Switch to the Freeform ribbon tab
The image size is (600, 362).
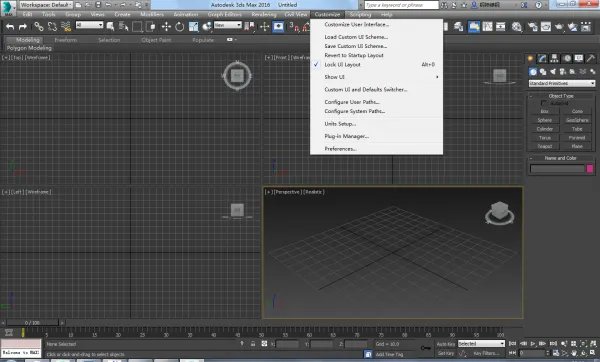[x=65, y=40]
